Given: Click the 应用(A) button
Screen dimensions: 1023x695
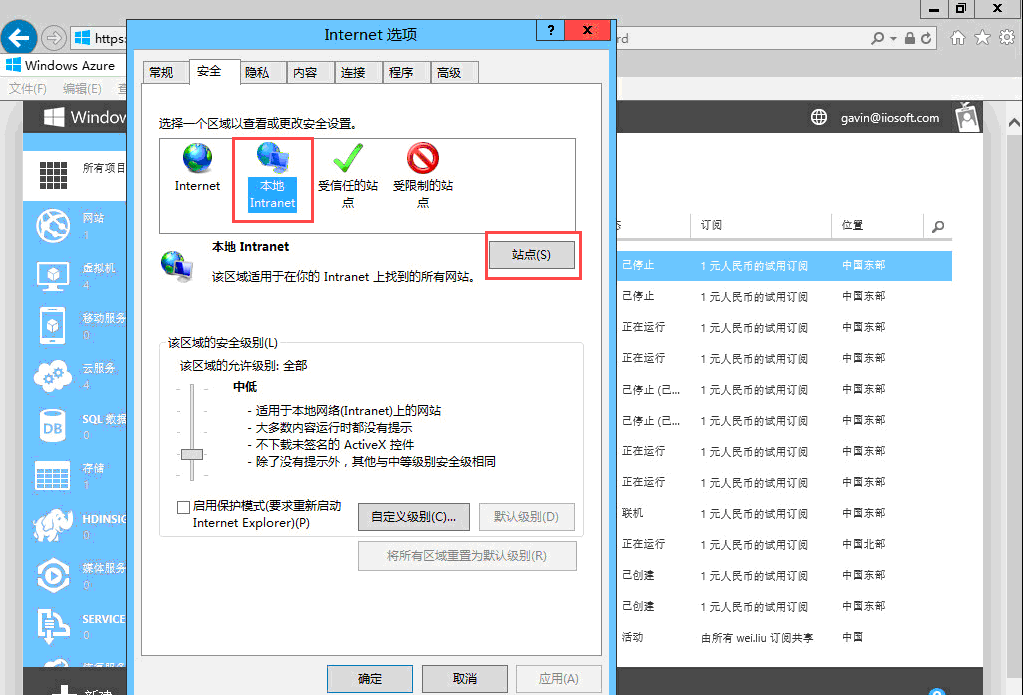Looking at the screenshot, I should pos(559,679).
